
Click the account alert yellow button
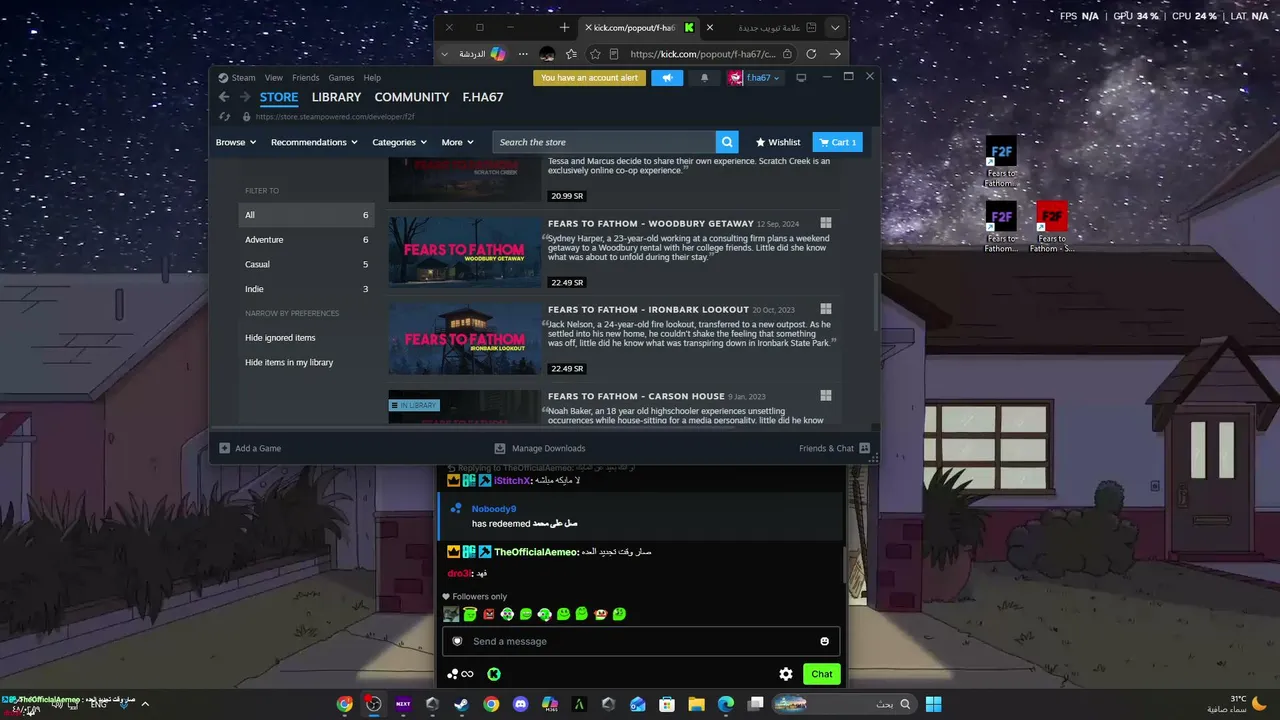589,78
